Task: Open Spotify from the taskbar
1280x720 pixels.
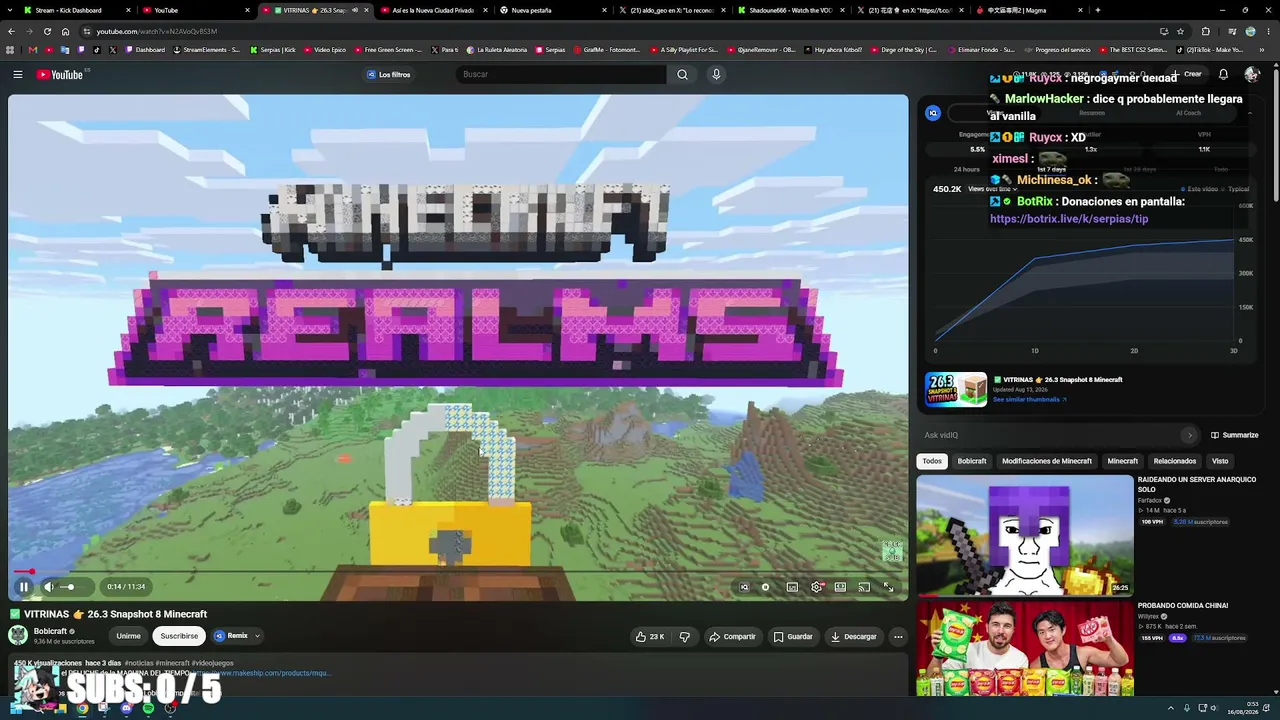Action: click(148, 708)
